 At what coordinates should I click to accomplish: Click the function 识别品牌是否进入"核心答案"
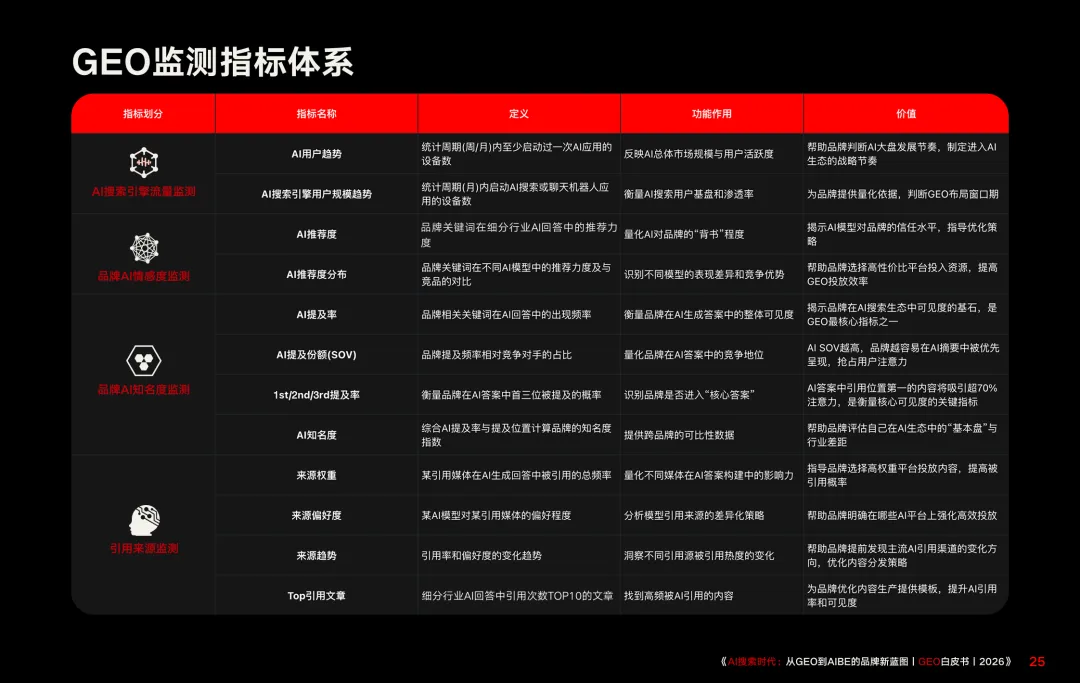689,395
